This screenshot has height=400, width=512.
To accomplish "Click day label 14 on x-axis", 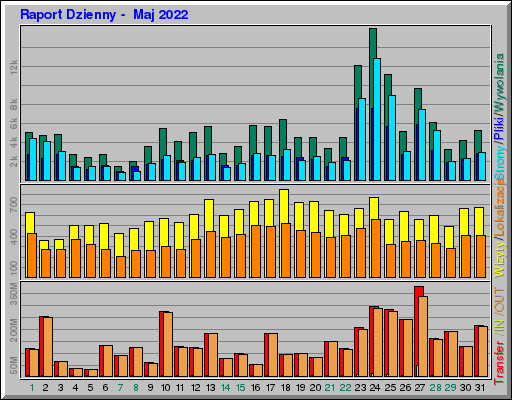I will coord(226,388).
